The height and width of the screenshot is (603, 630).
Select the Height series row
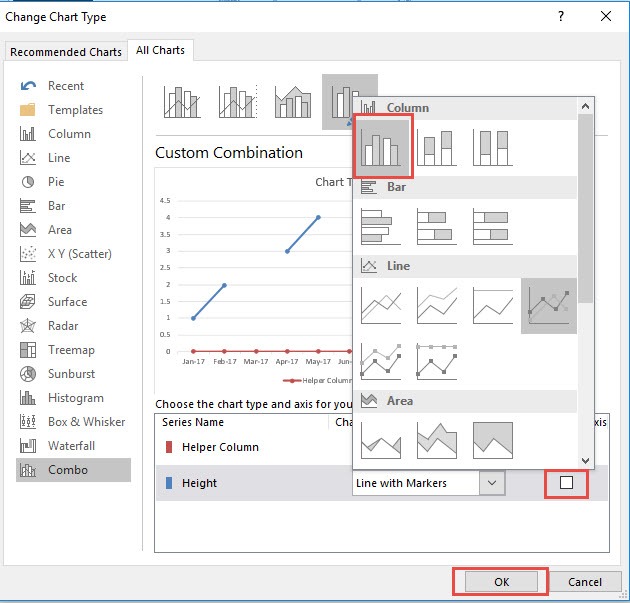[382, 483]
